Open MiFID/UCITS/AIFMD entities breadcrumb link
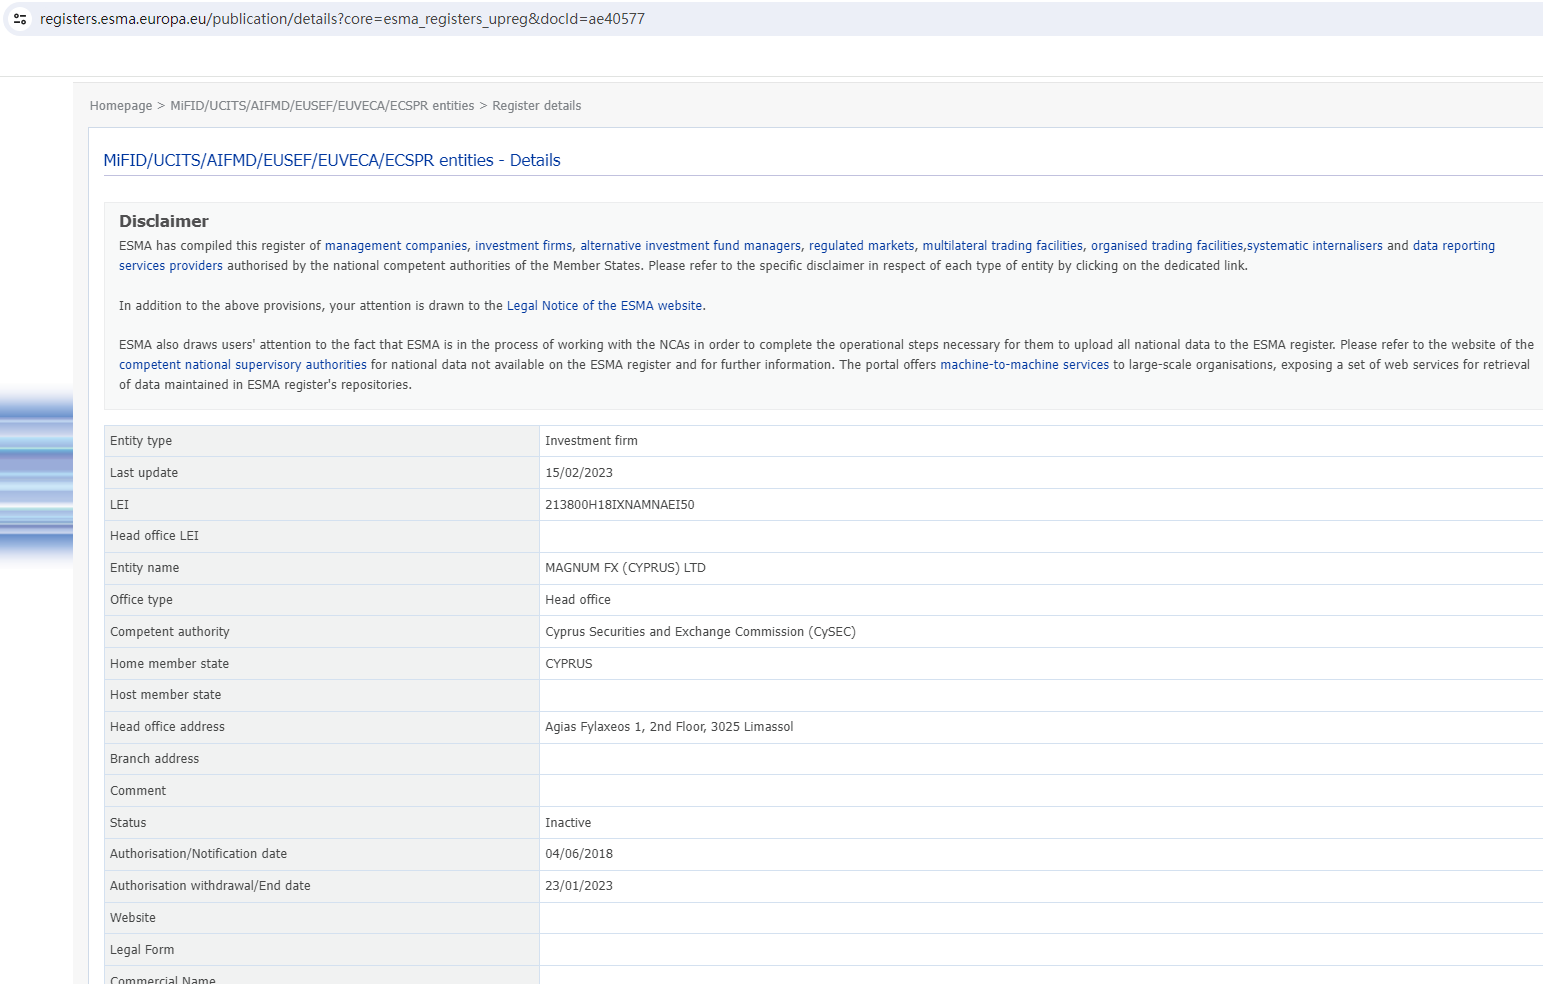1543x984 pixels. (322, 106)
